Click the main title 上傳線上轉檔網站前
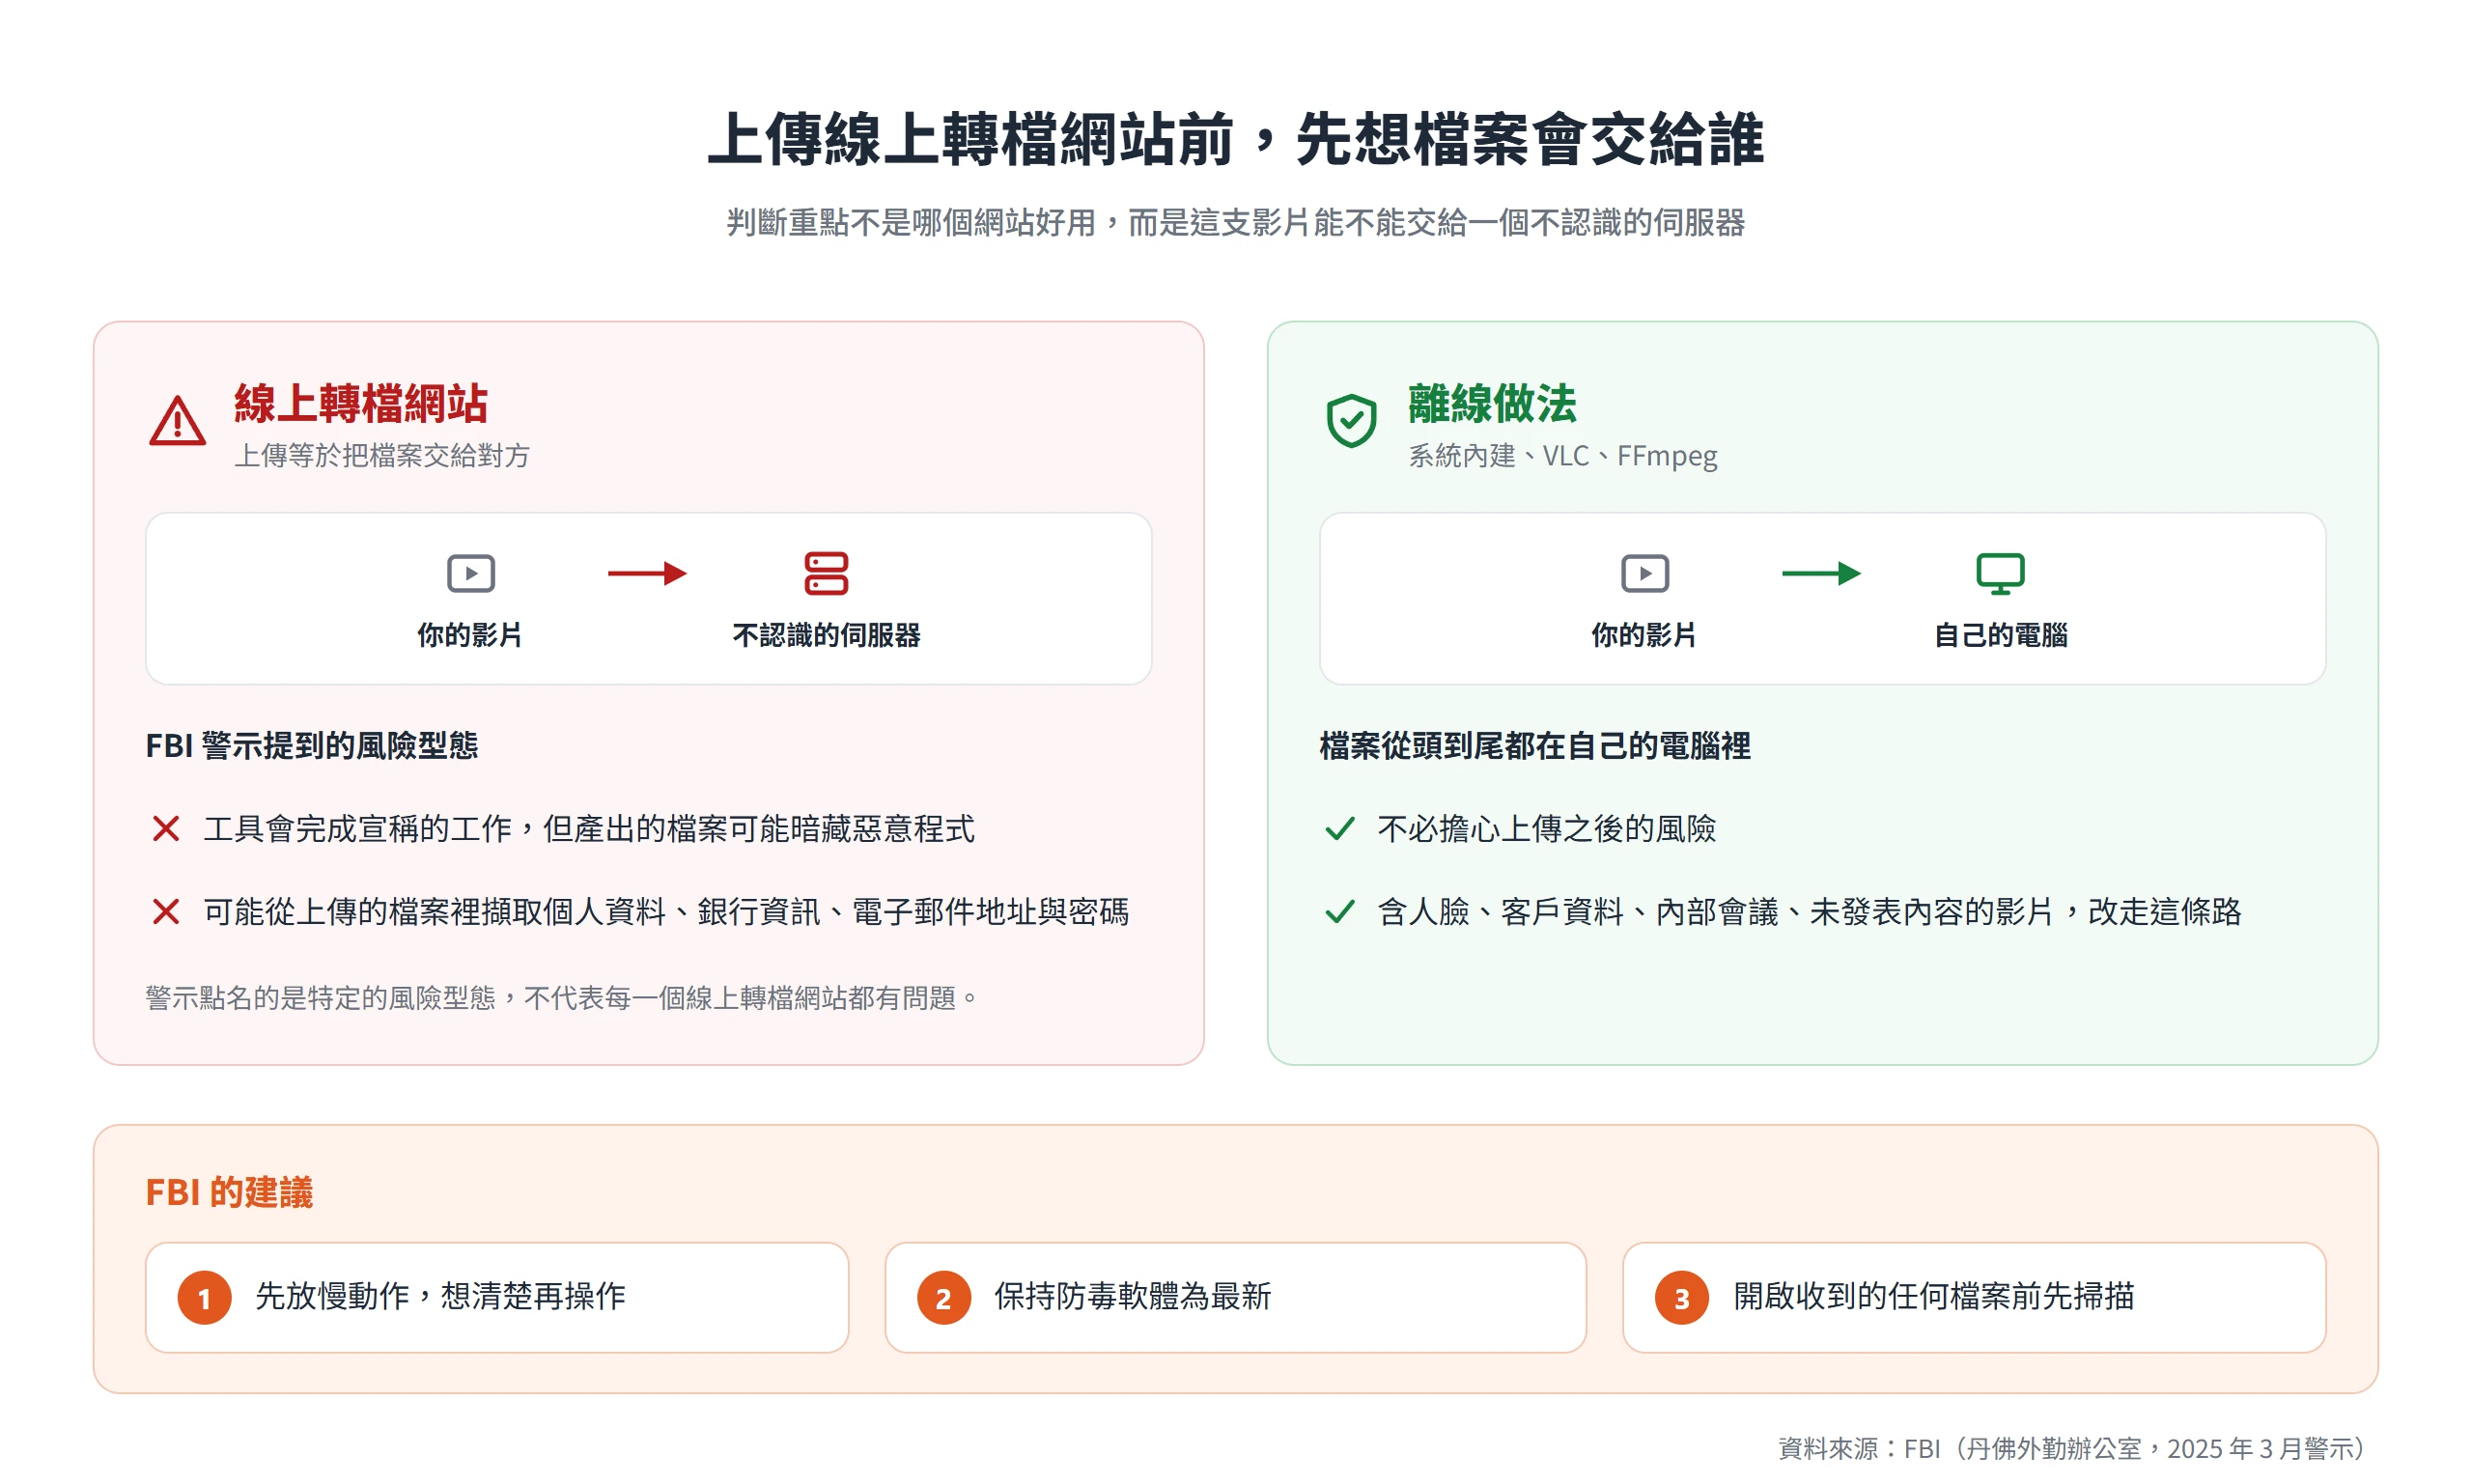 (1236, 139)
